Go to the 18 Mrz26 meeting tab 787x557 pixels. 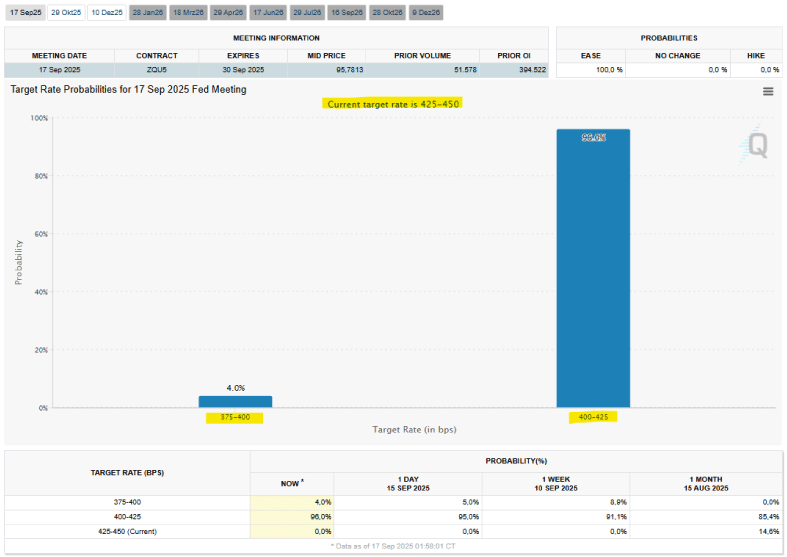(187, 12)
